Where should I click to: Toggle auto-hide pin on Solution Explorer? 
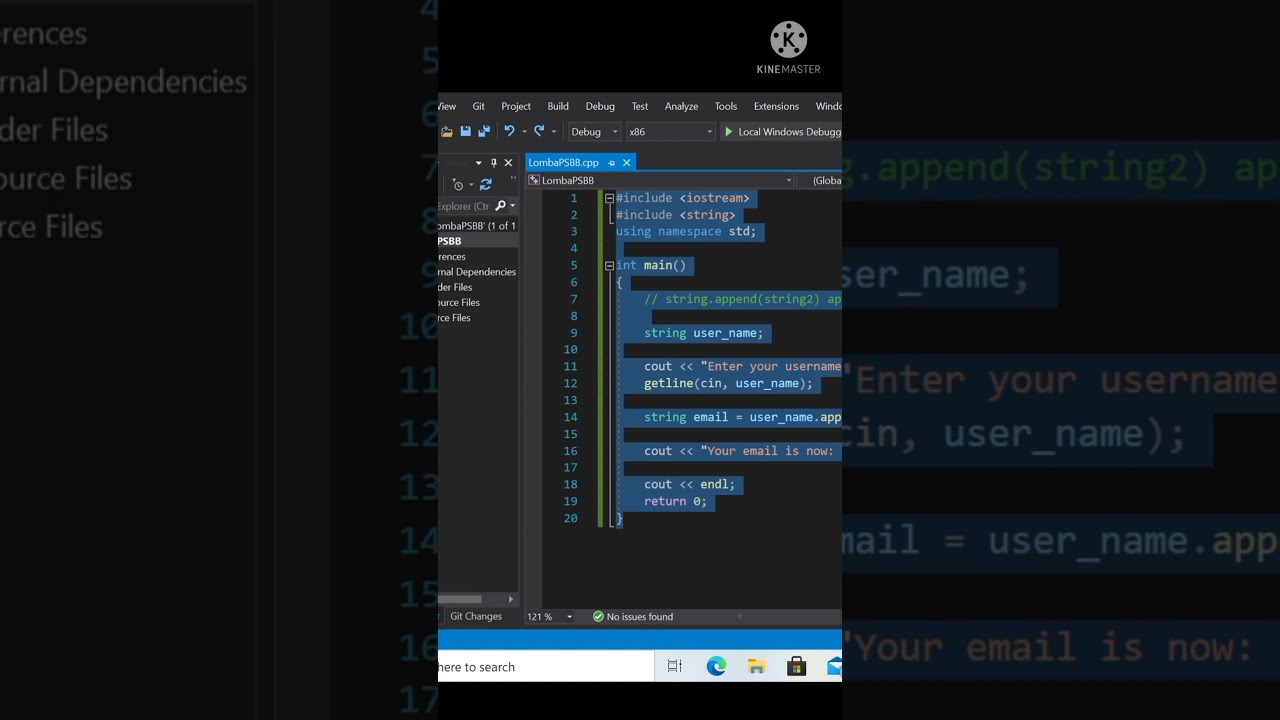pos(494,162)
